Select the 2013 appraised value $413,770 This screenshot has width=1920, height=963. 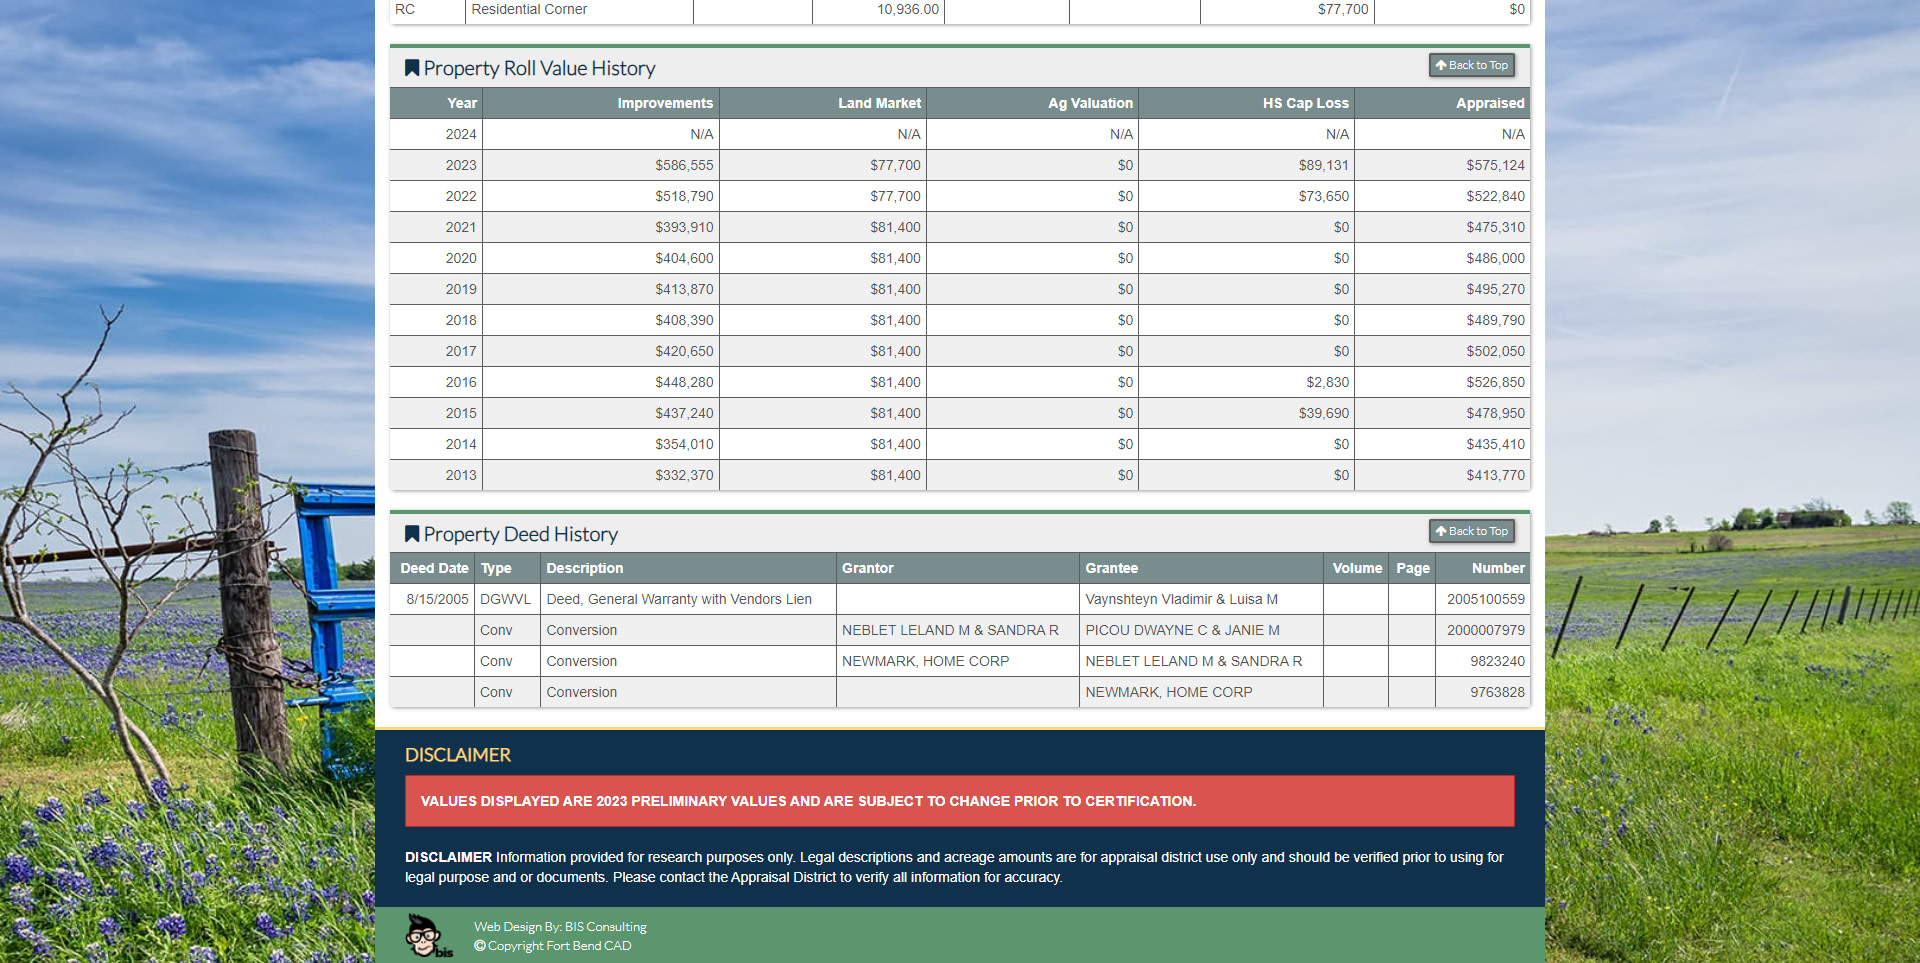[1495, 475]
